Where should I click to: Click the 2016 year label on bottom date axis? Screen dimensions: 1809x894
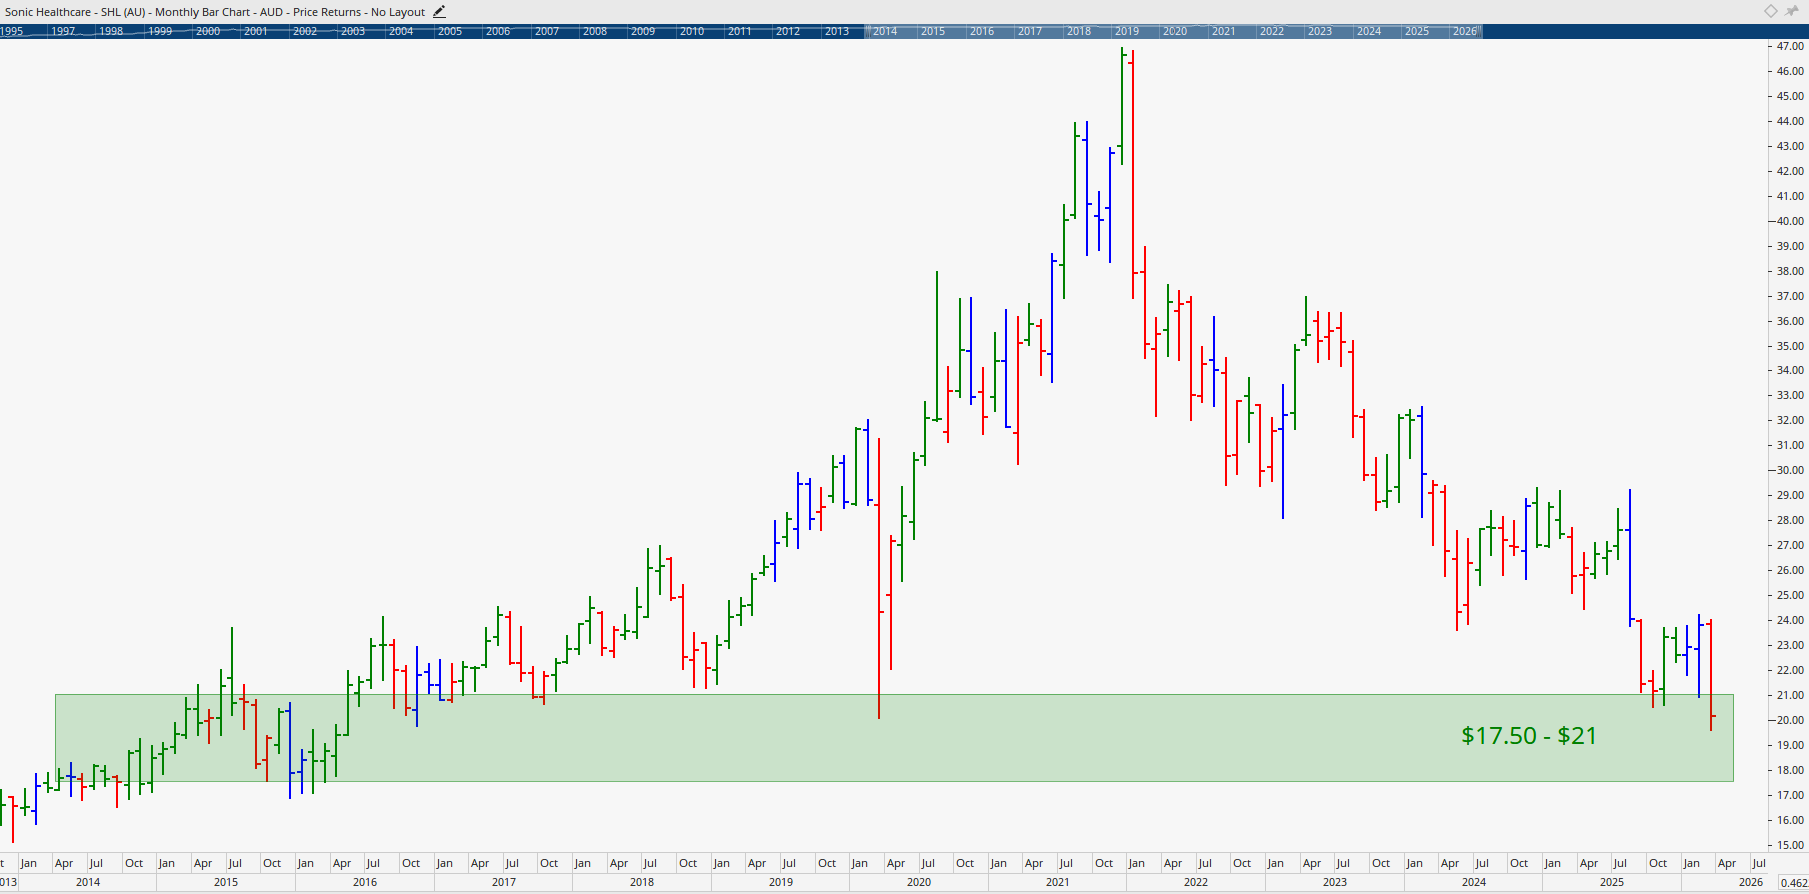tap(365, 882)
